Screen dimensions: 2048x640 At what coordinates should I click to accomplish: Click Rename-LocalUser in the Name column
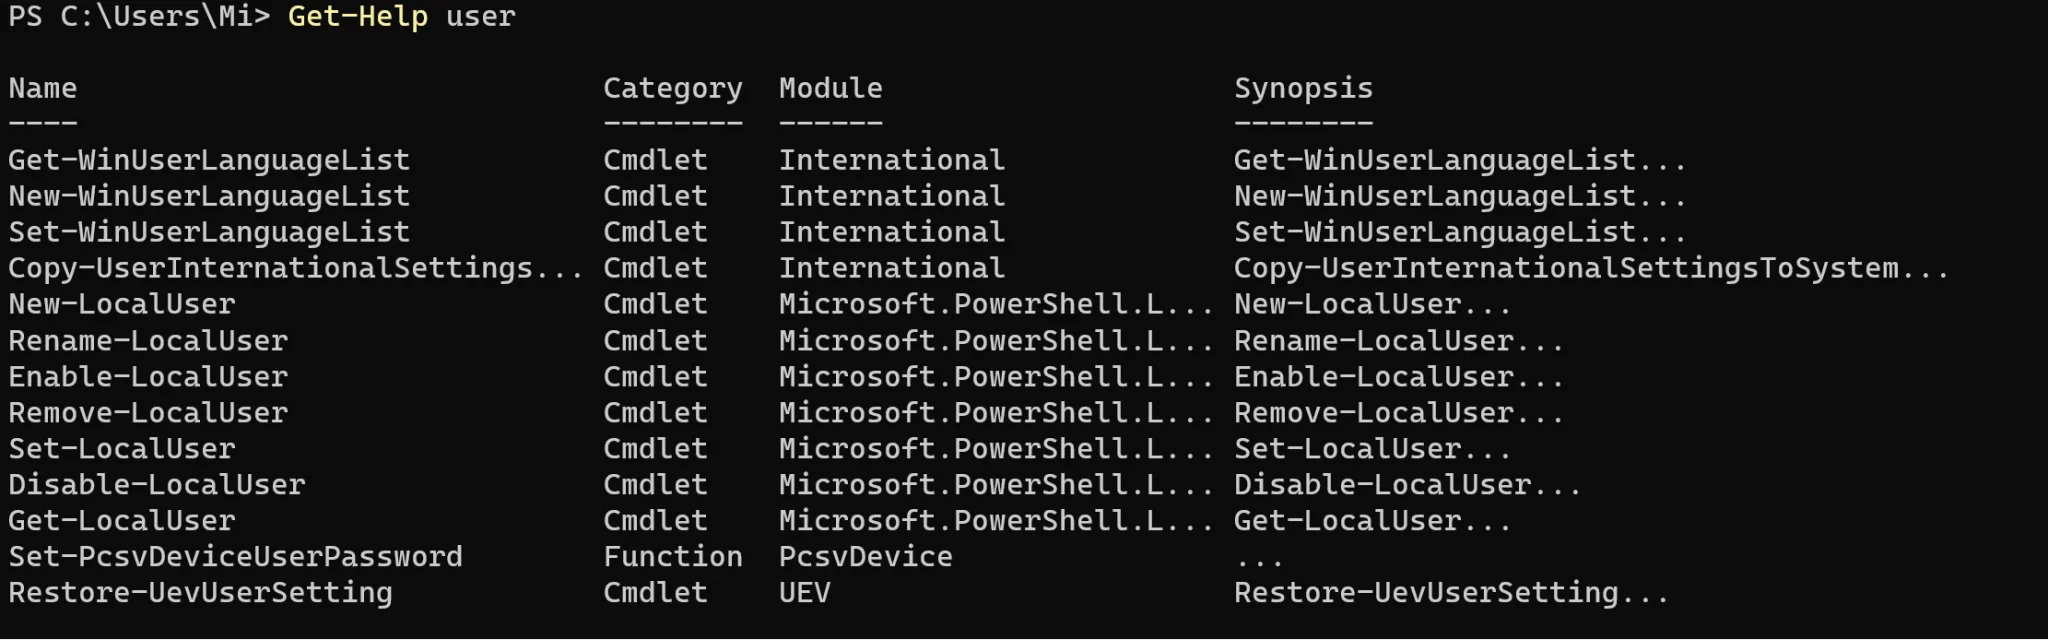[148, 341]
